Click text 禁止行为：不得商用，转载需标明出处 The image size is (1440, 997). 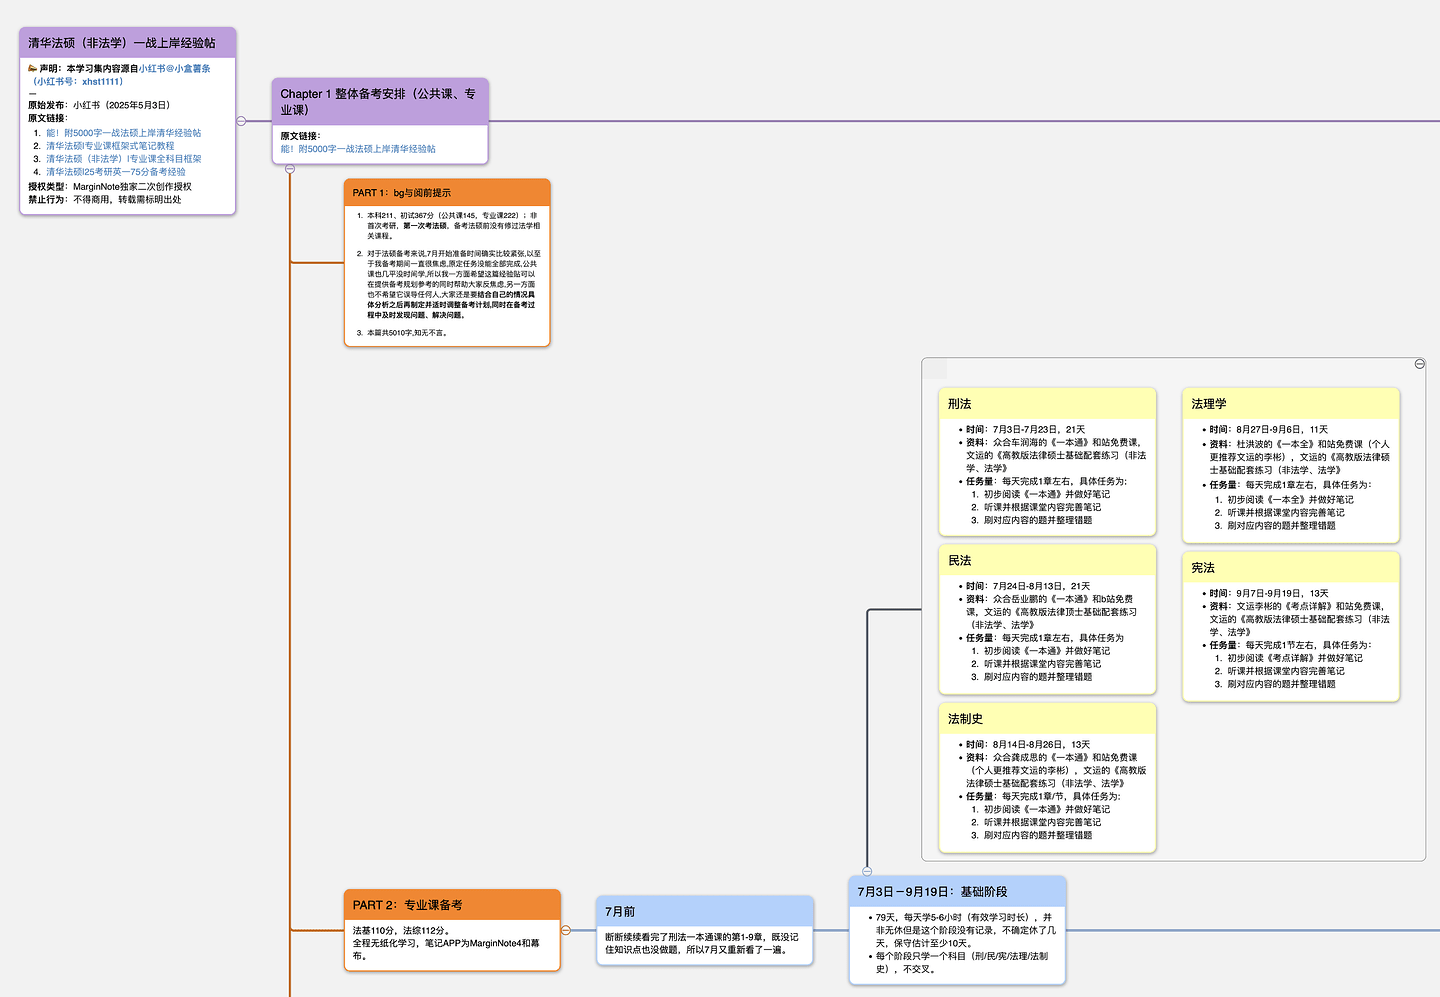[105, 200]
